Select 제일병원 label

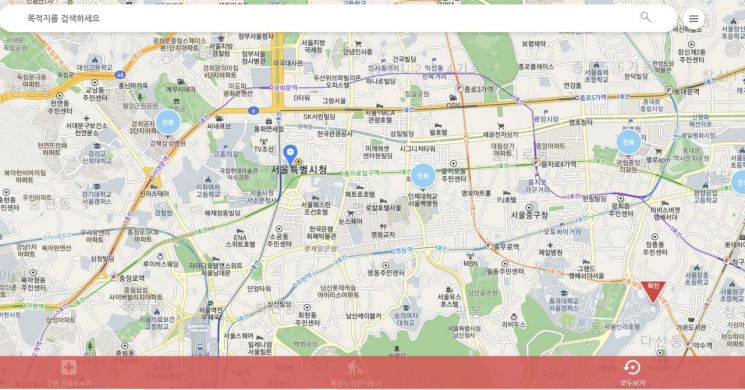pyautogui.click(x=550, y=253)
